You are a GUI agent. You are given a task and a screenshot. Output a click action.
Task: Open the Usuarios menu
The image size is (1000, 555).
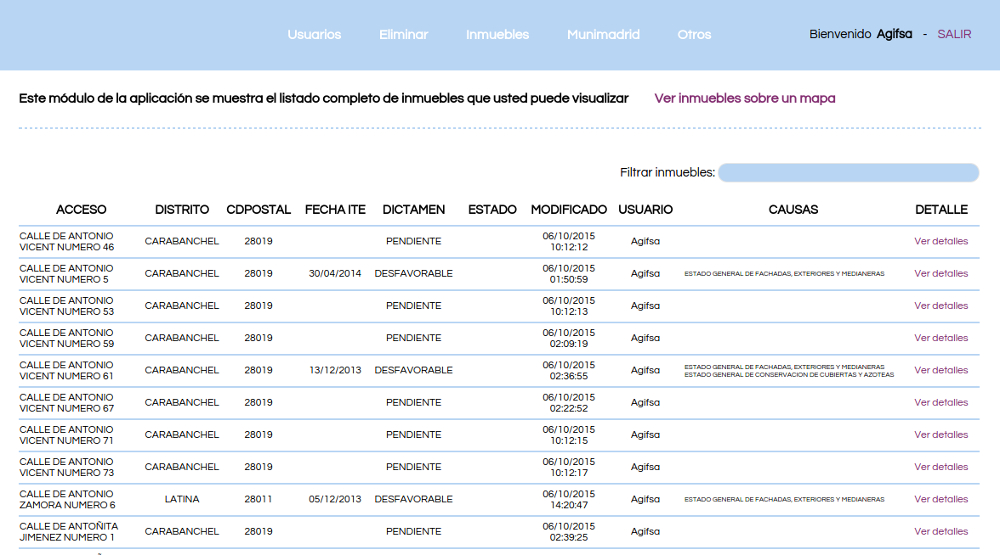coord(314,34)
